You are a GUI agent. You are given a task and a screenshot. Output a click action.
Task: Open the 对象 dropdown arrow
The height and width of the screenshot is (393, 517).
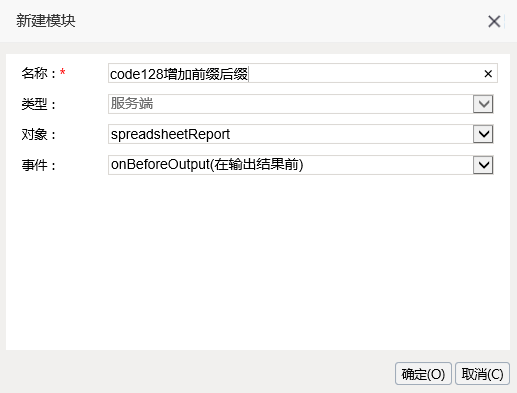(483, 134)
